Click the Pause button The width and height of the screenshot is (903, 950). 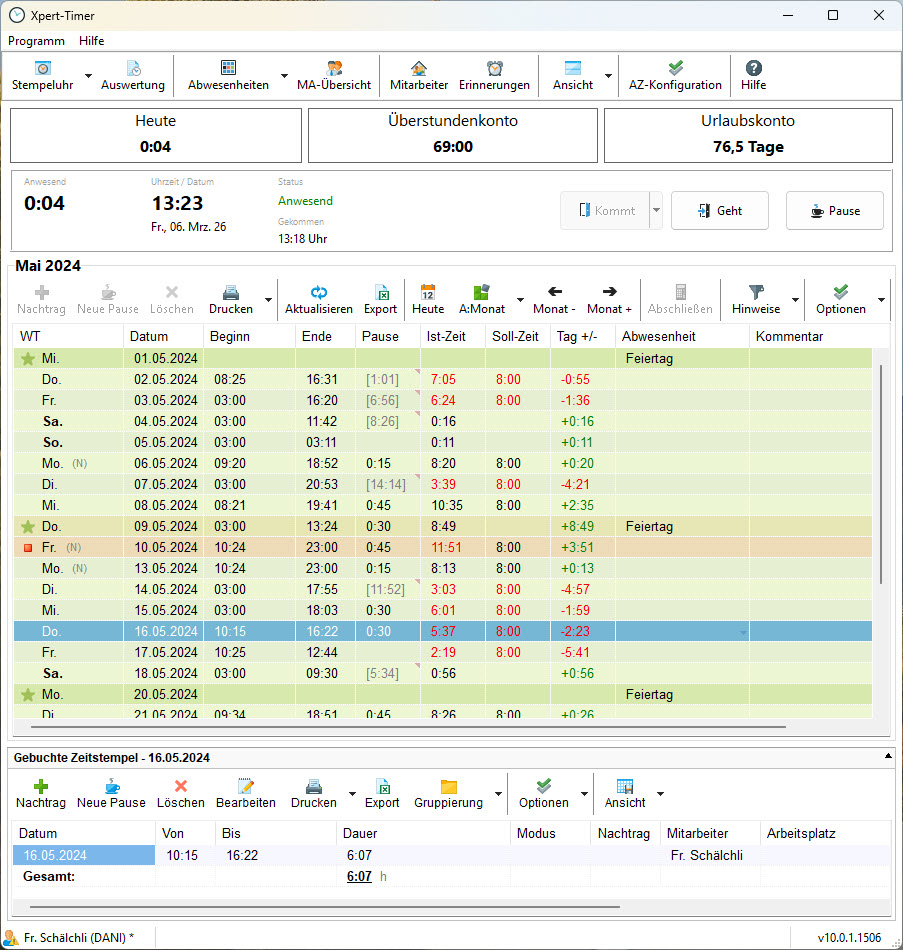[x=835, y=211]
